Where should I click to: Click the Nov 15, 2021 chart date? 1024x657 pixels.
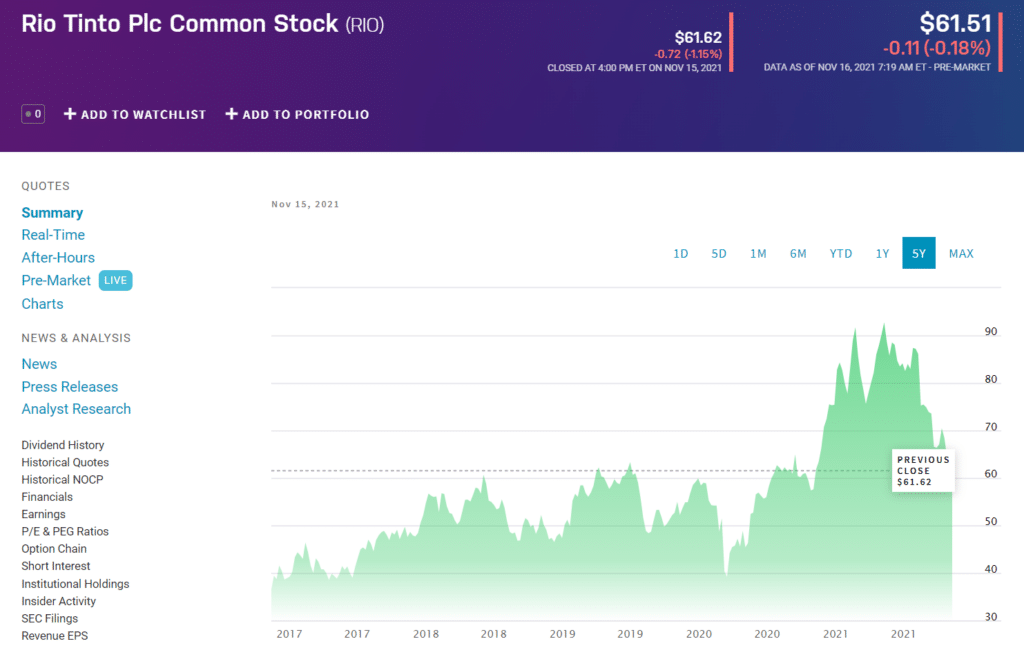tap(305, 204)
